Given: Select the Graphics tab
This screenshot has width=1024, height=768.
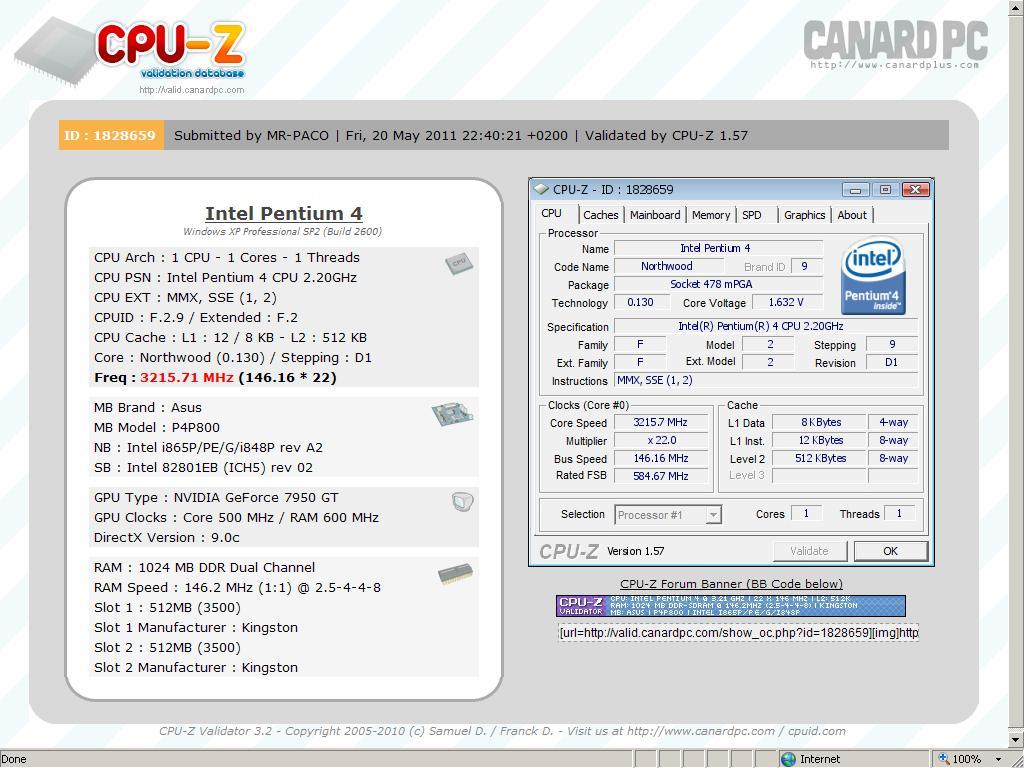Looking at the screenshot, I should tap(805, 215).
